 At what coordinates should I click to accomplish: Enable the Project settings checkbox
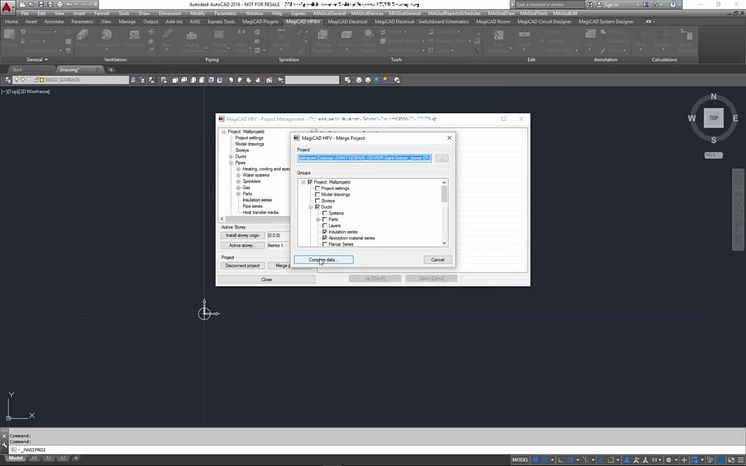pos(317,188)
